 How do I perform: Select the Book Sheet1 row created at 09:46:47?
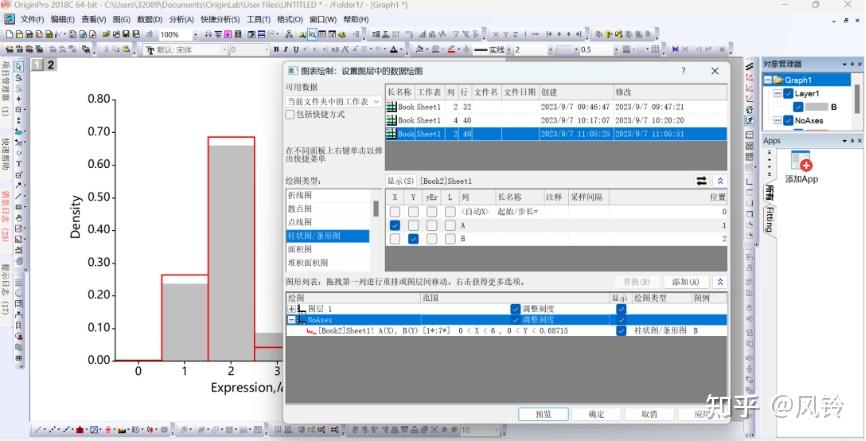[x=556, y=107]
